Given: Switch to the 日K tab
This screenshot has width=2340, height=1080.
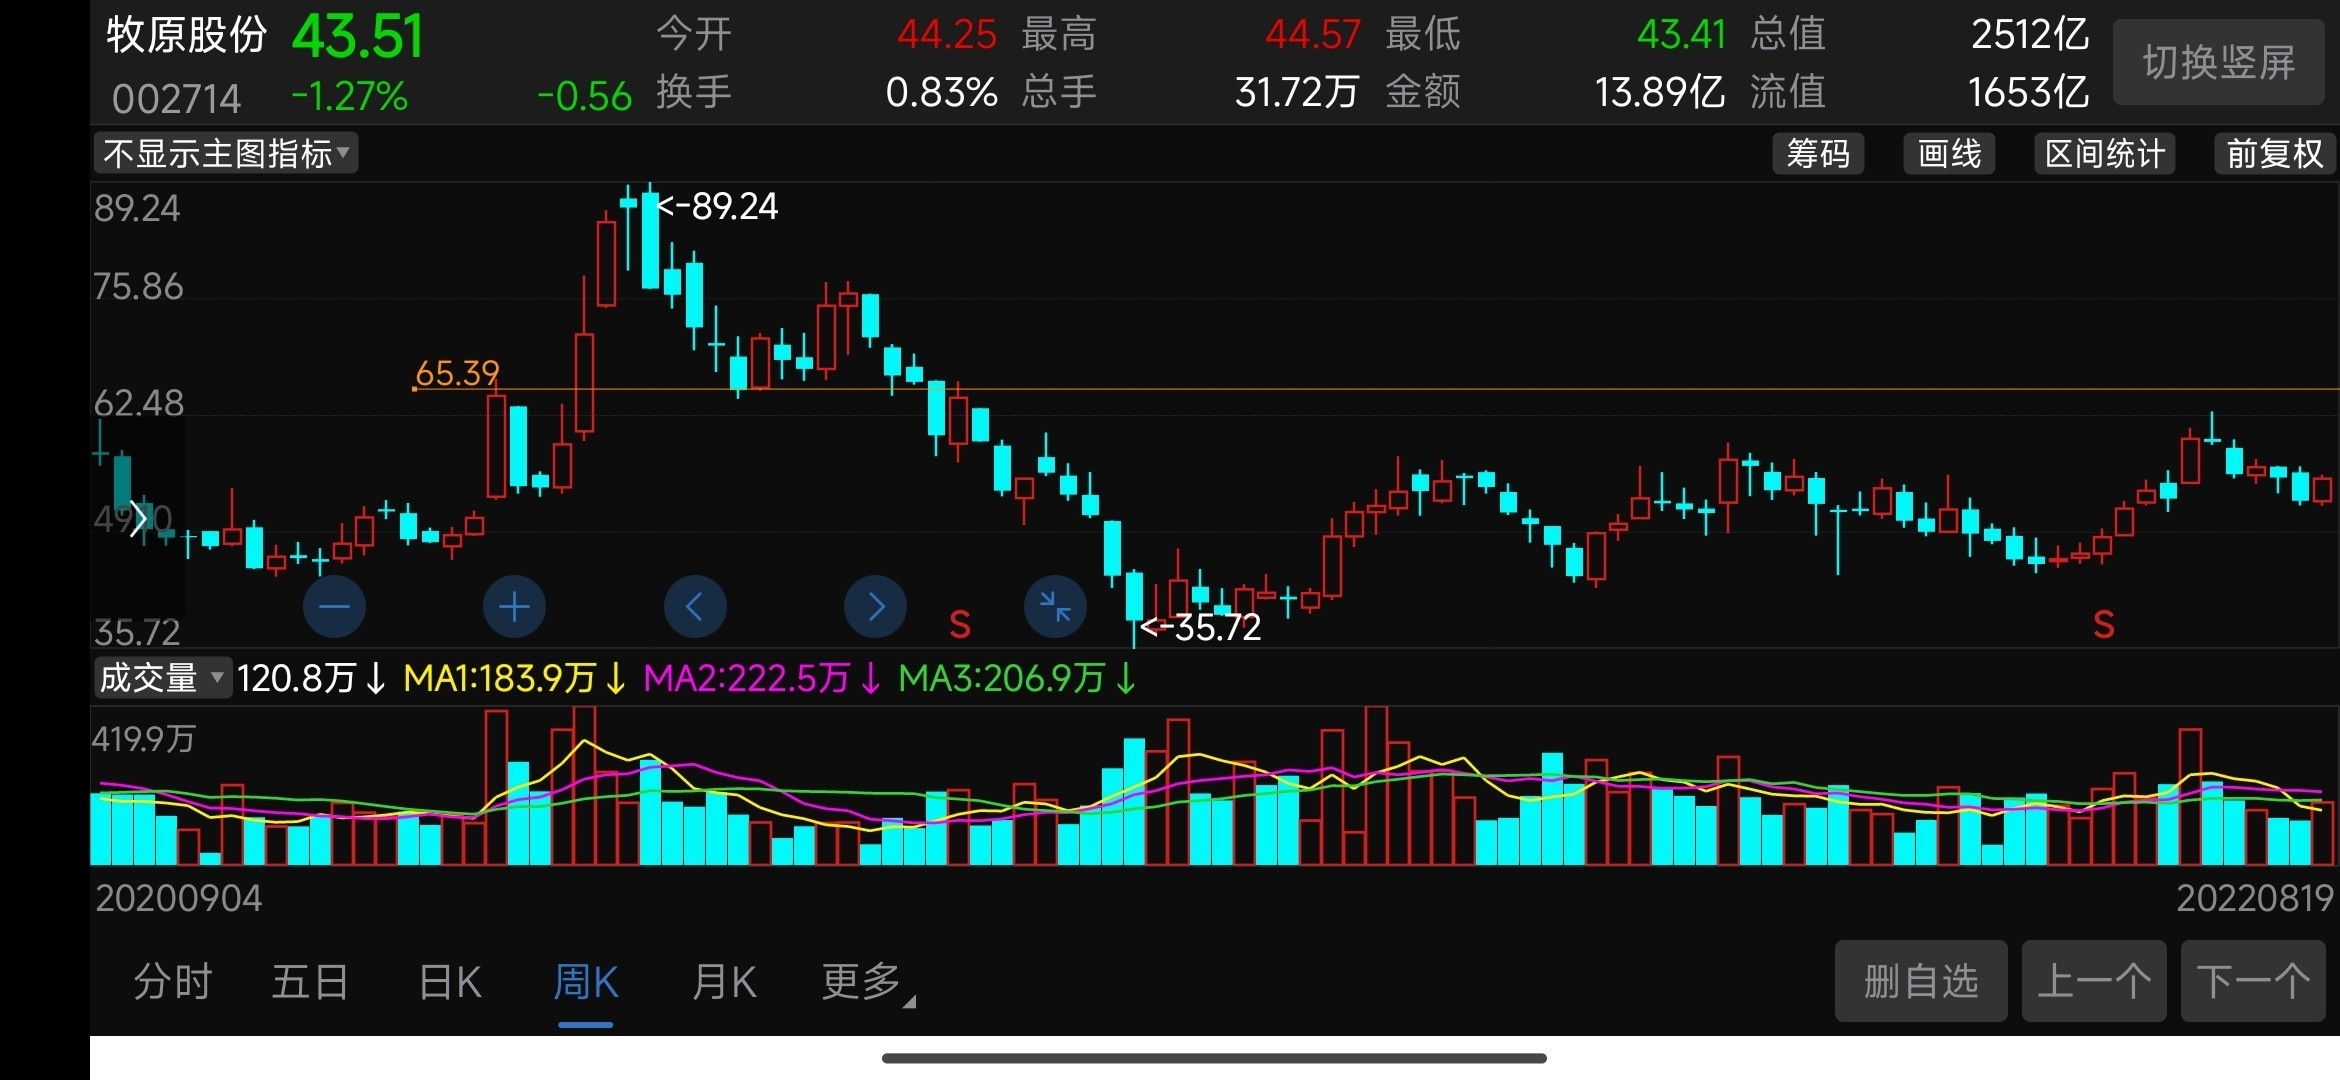Looking at the screenshot, I should [450, 982].
